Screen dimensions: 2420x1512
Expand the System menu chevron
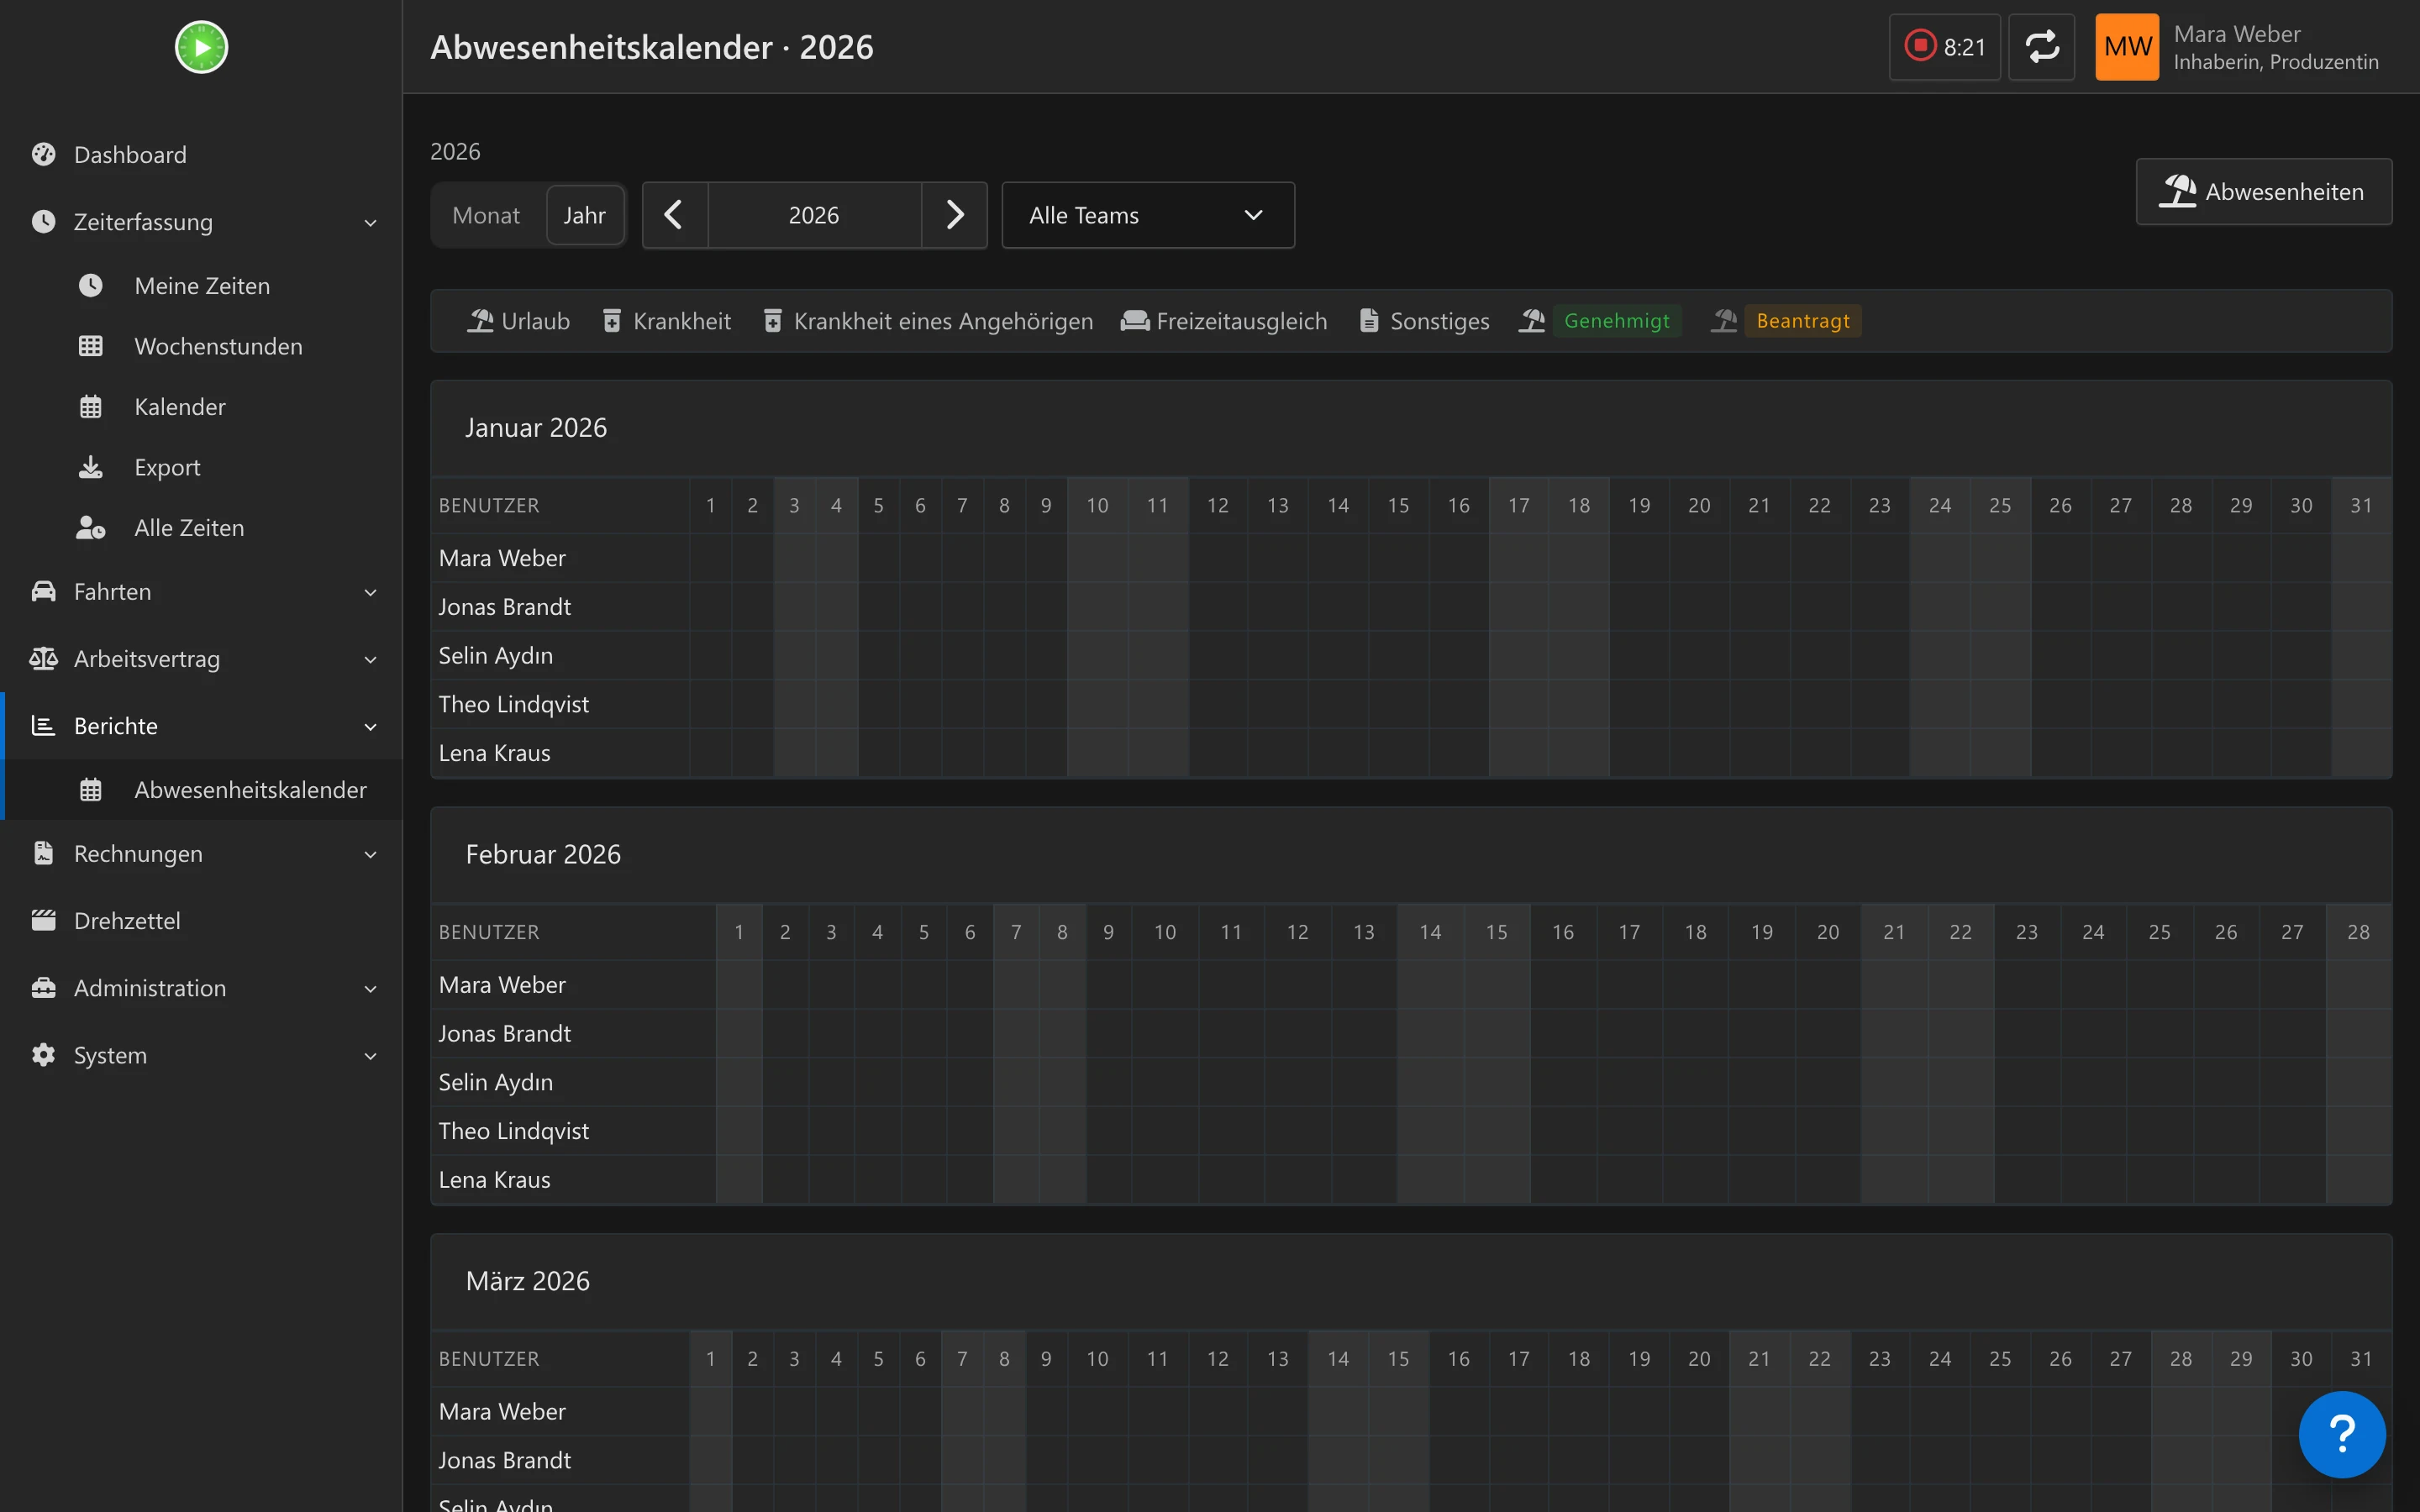[370, 1056]
